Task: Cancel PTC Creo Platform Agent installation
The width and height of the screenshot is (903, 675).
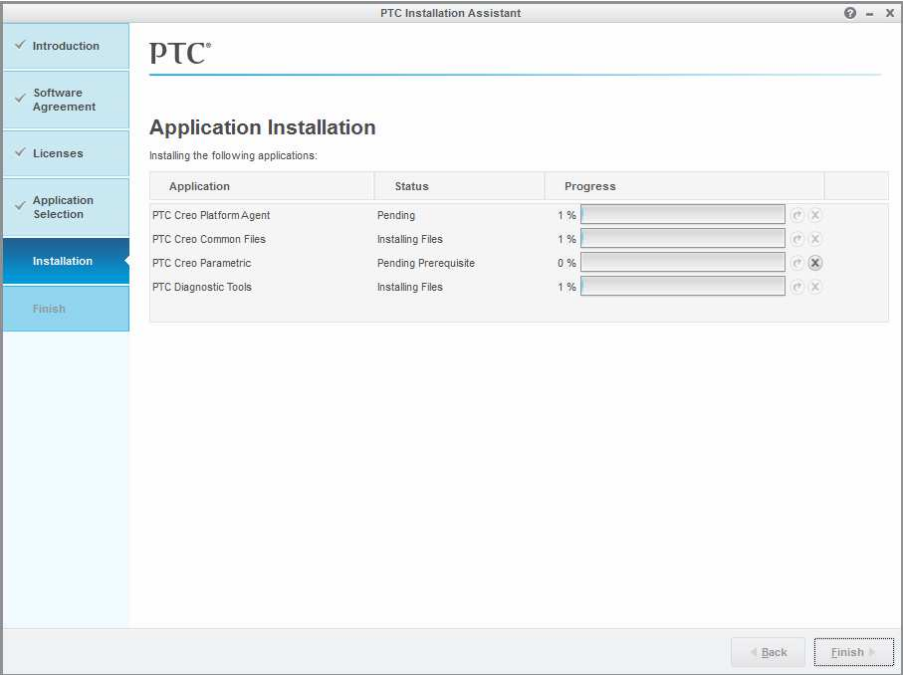Action: 815,215
